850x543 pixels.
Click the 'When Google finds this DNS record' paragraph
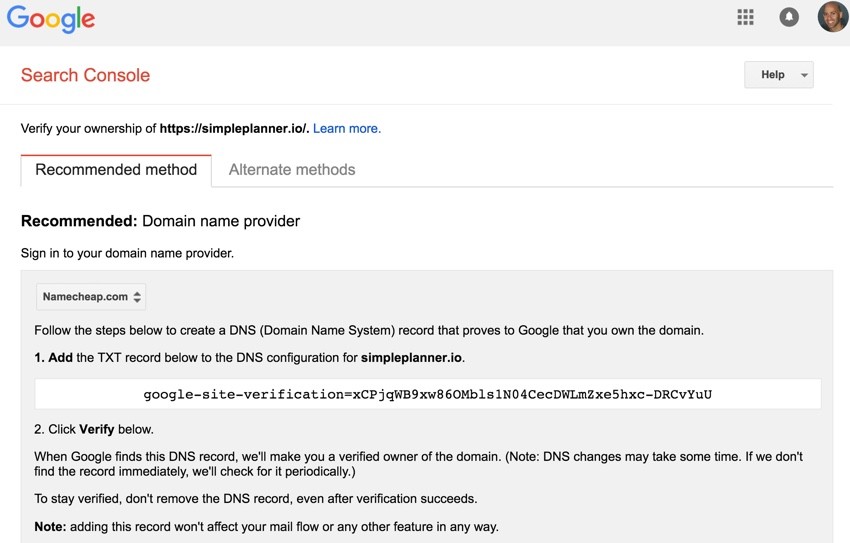418,464
